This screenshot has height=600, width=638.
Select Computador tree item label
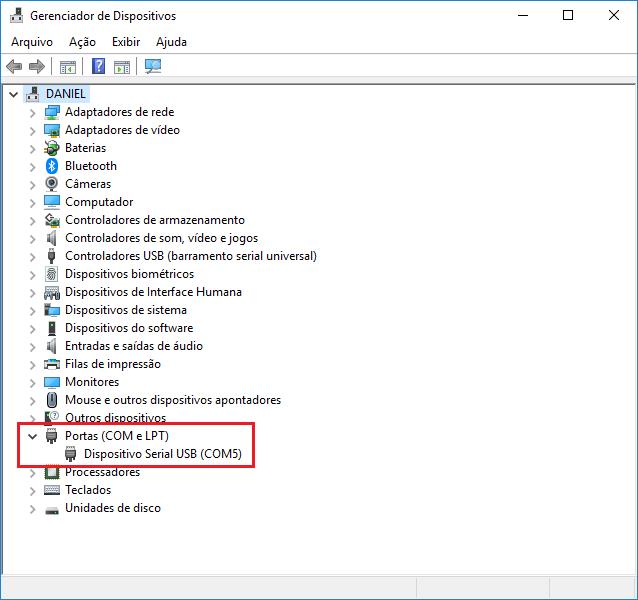[99, 202]
